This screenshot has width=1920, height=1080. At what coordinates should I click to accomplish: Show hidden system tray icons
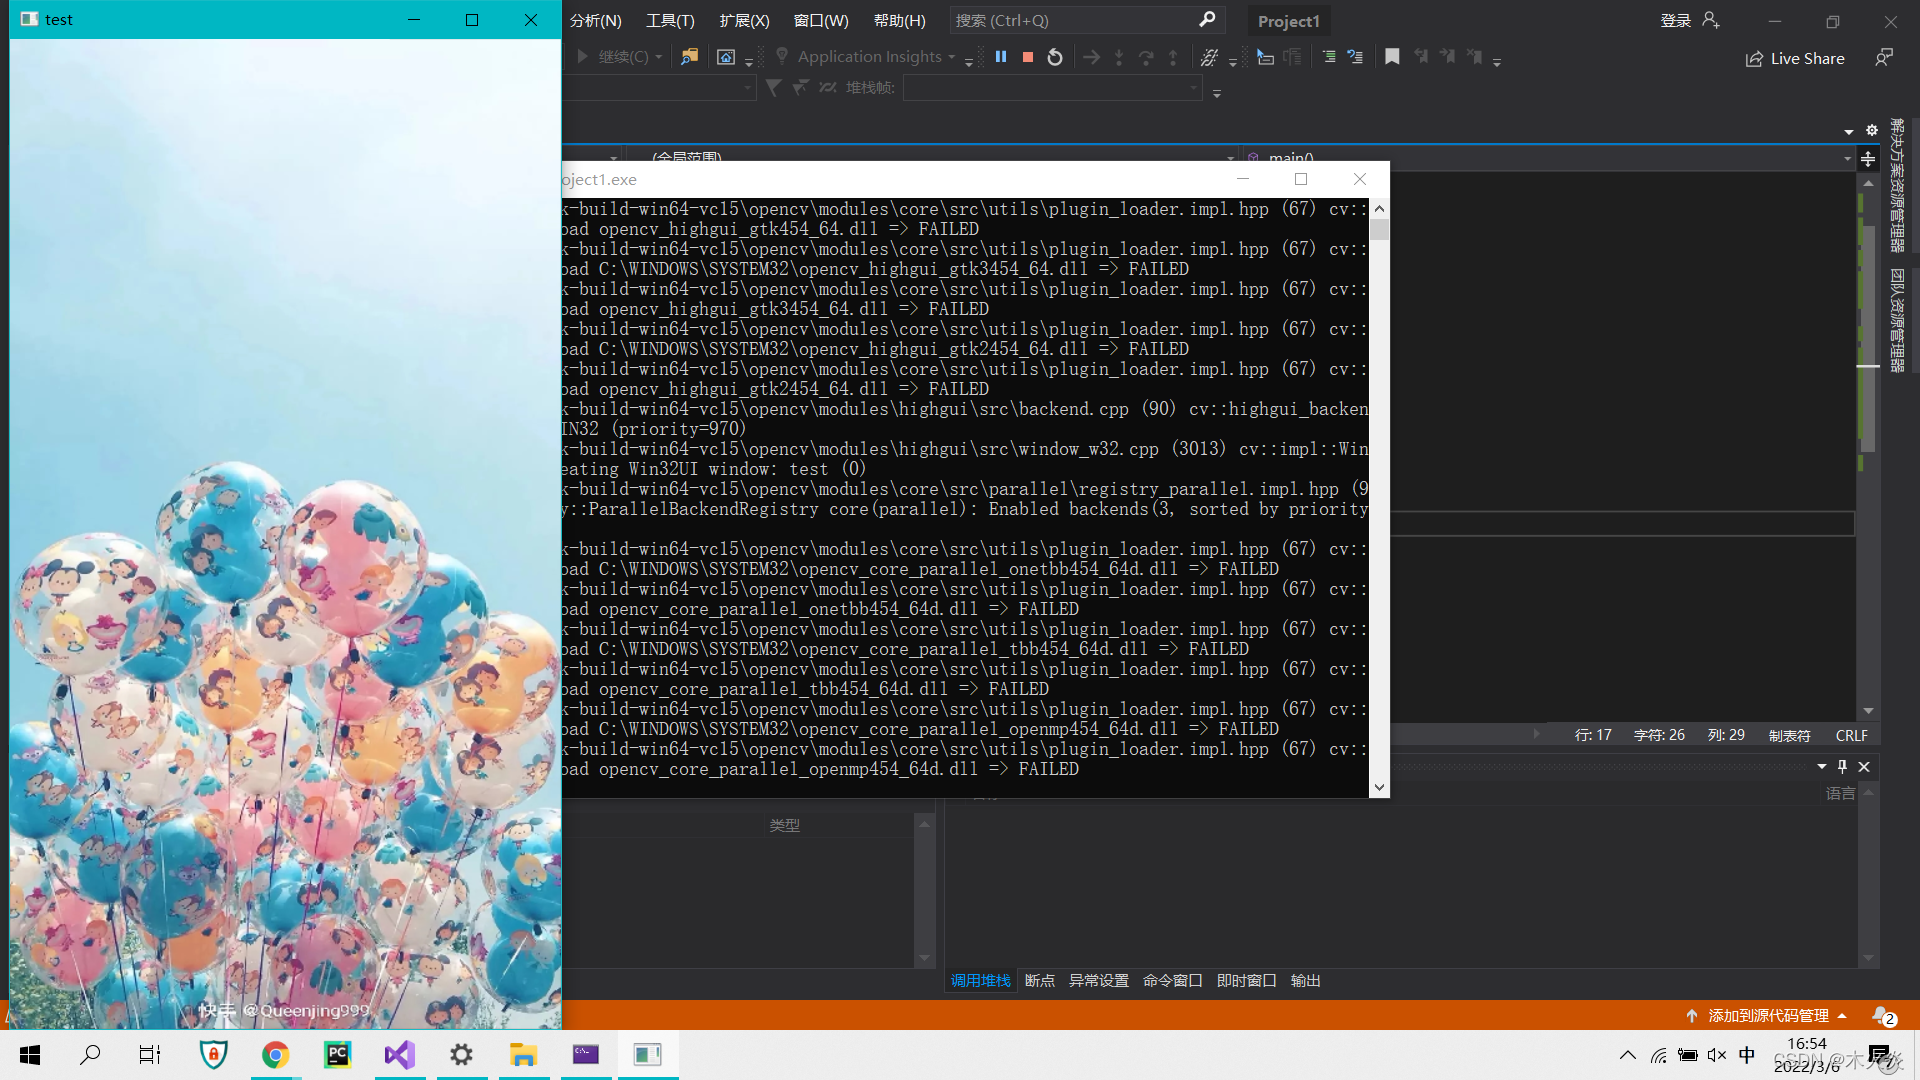(x=1628, y=1055)
